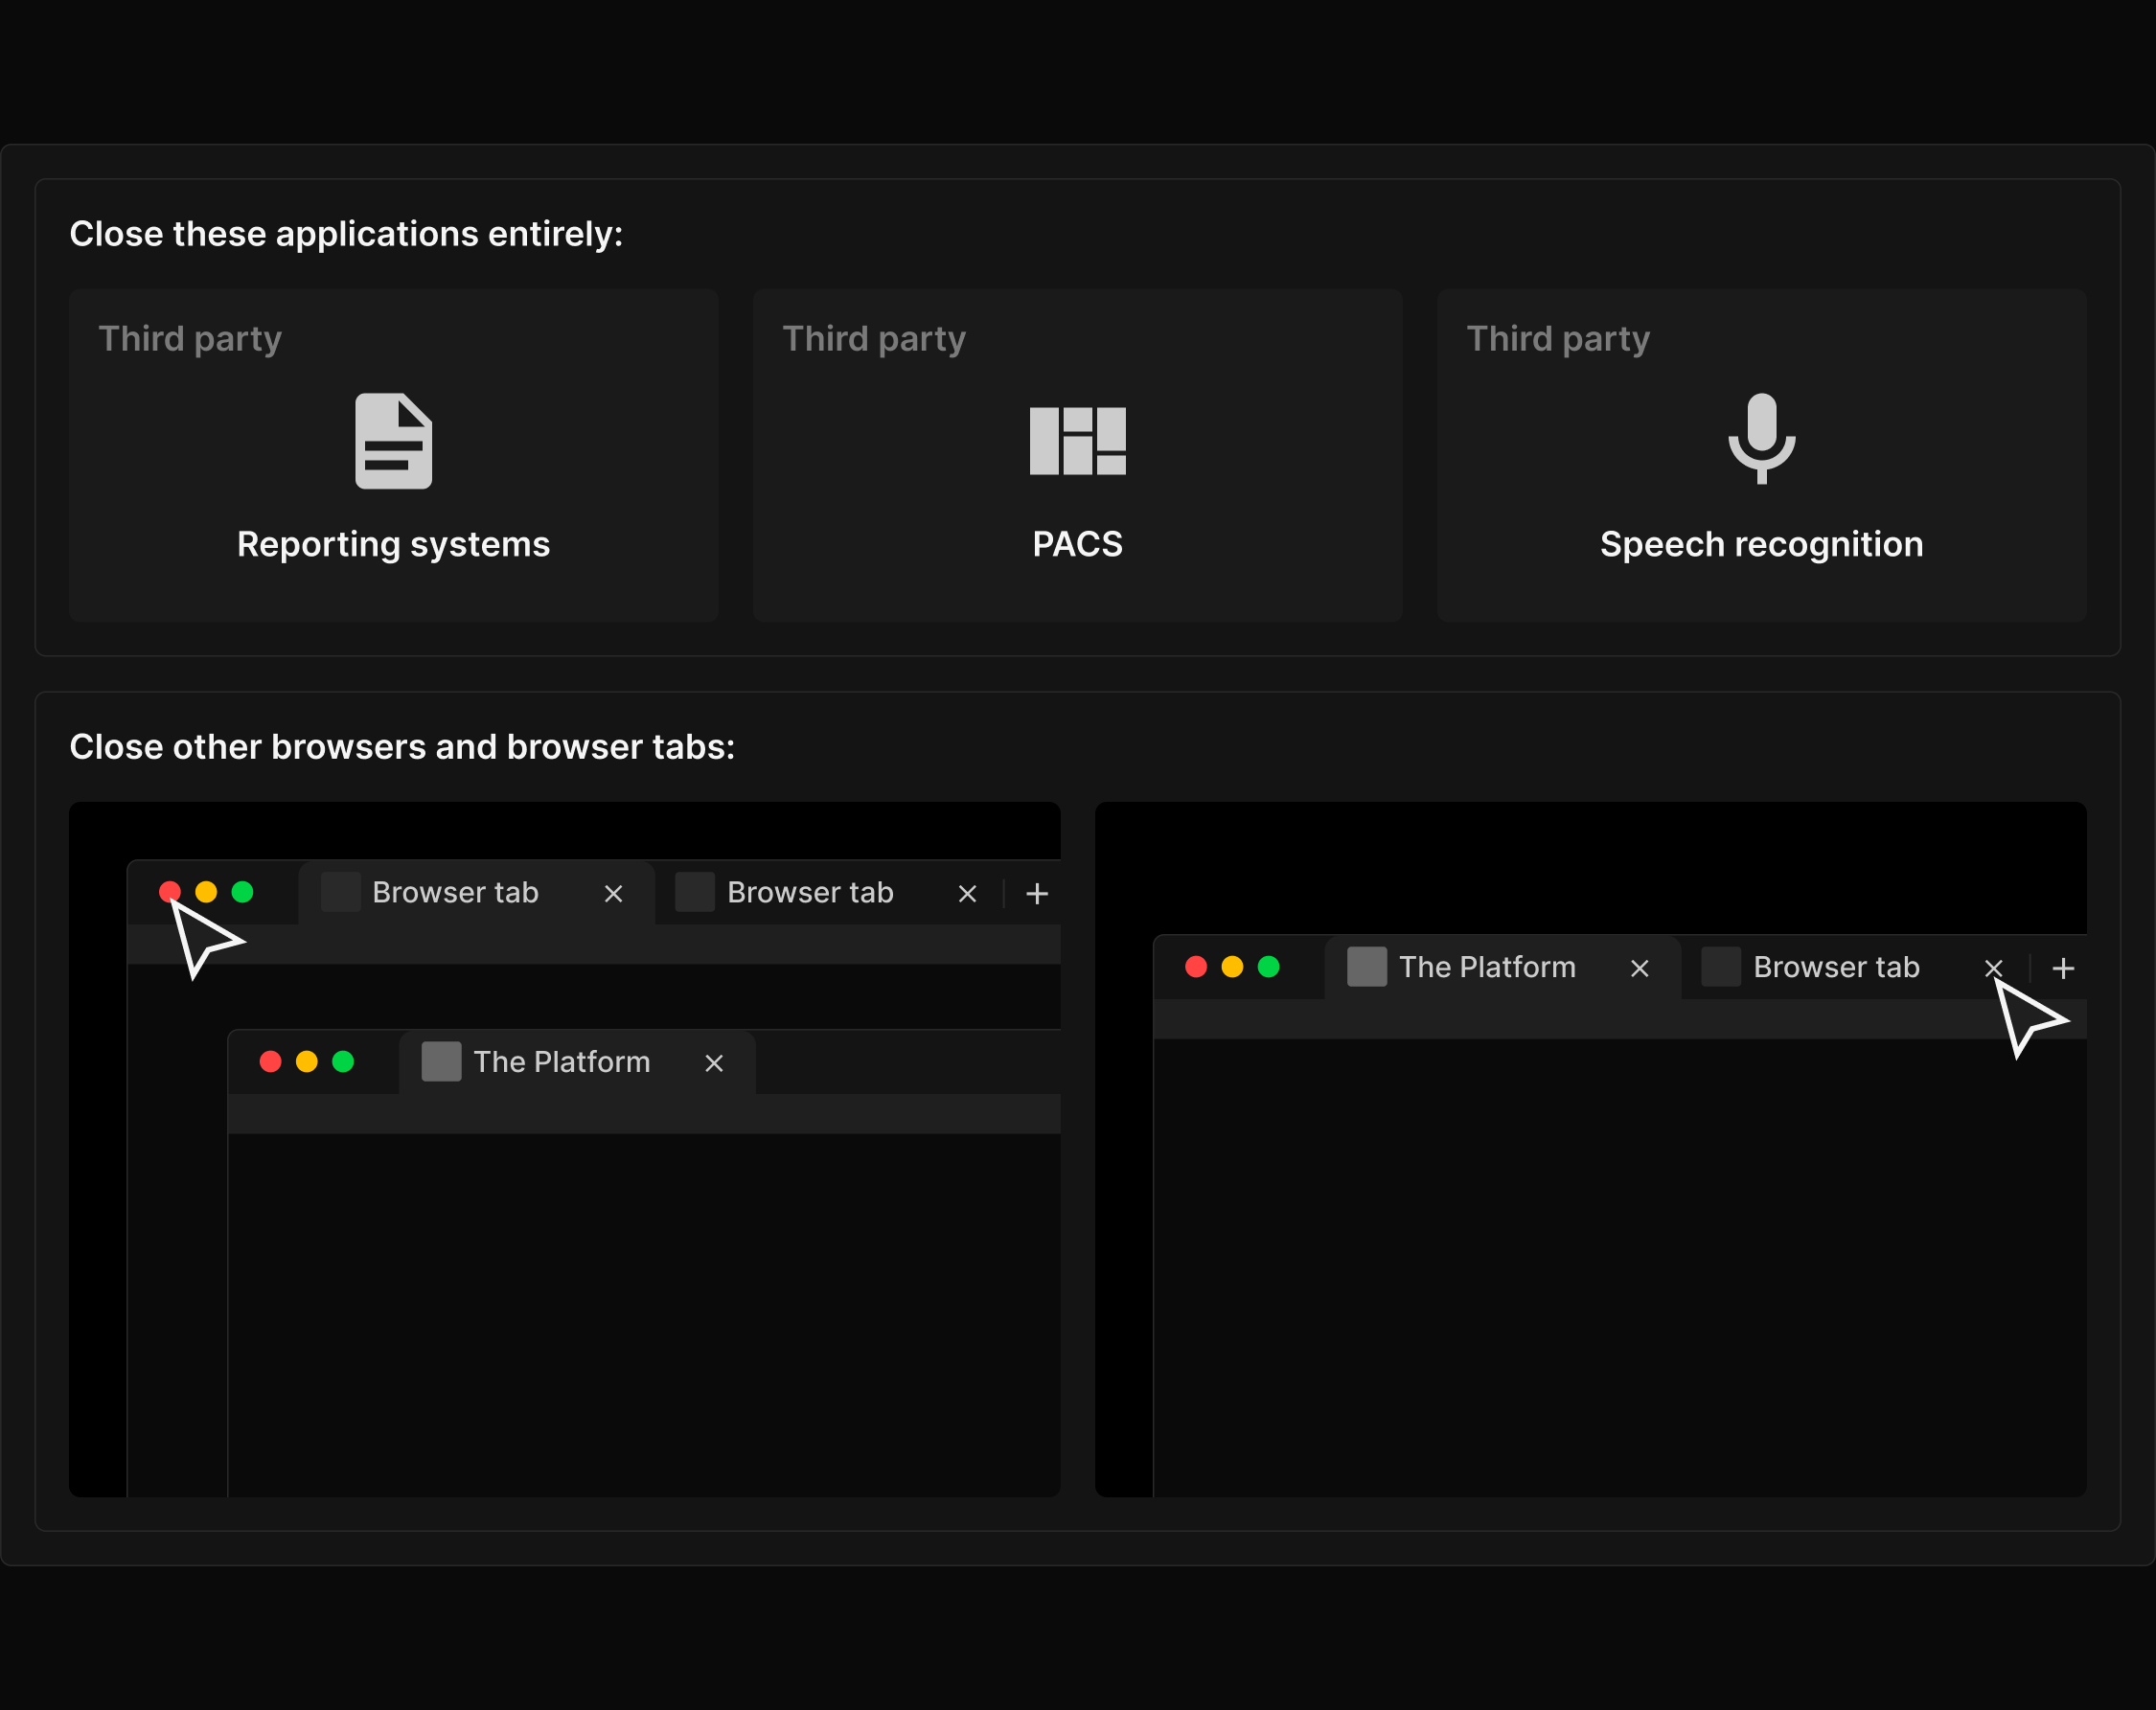Image resolution: width=2156 pixels, height=1710 pixels.
Task: Select the second Browser tab in the back-left window
Action: tap(829, 893)
